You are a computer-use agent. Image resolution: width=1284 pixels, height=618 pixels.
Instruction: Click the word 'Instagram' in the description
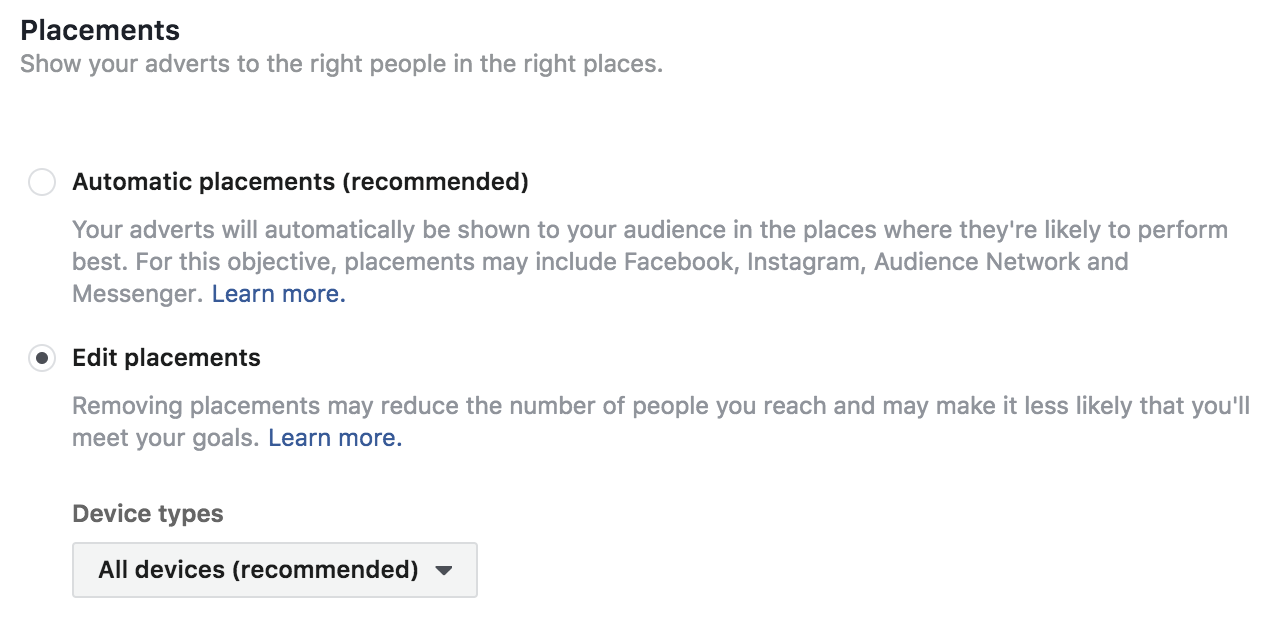[800, 262]
